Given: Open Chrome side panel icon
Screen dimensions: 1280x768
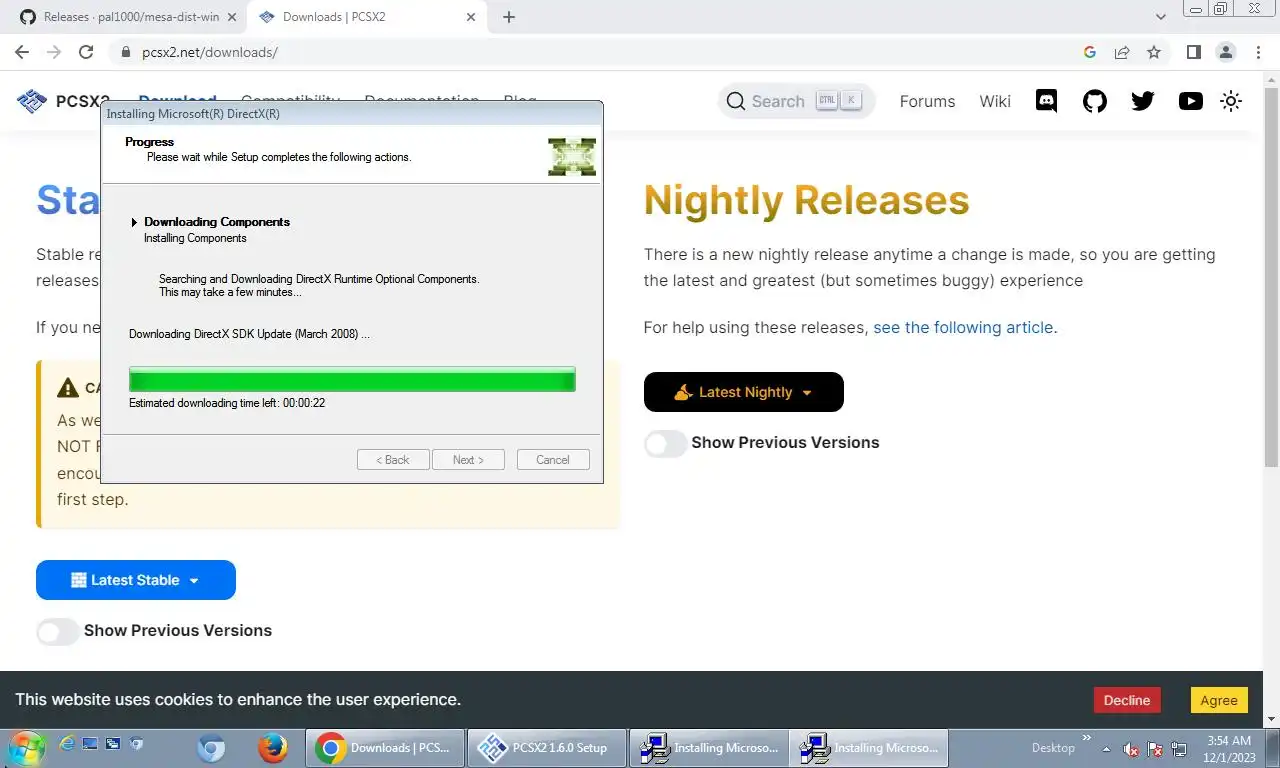Looking at the screenshot, I should (1194, 52).
